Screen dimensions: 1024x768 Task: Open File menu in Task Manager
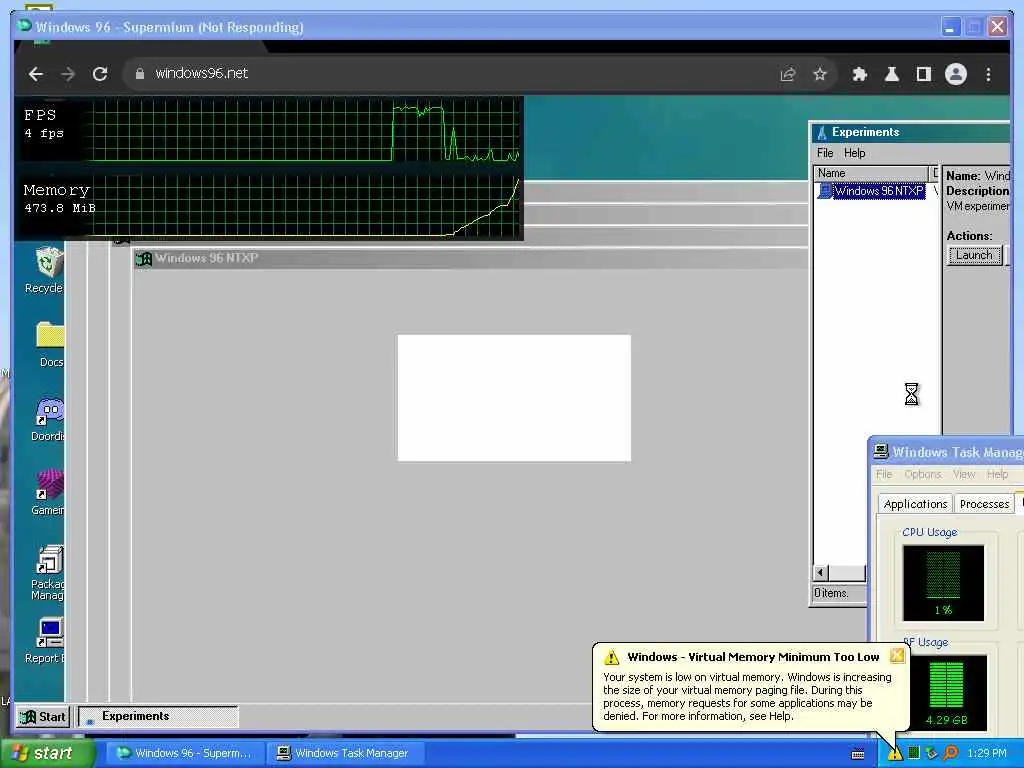tap(884, 474)
